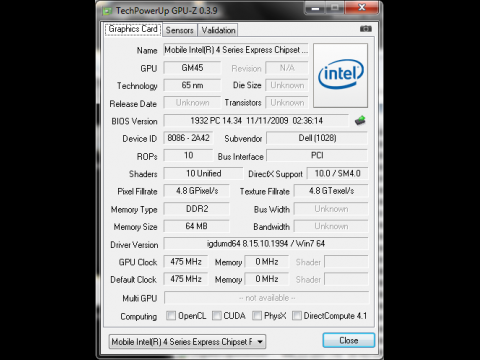Select the Graphics Card tab
480x360 pixels.
pyautogui.click(x=133, y=29)
